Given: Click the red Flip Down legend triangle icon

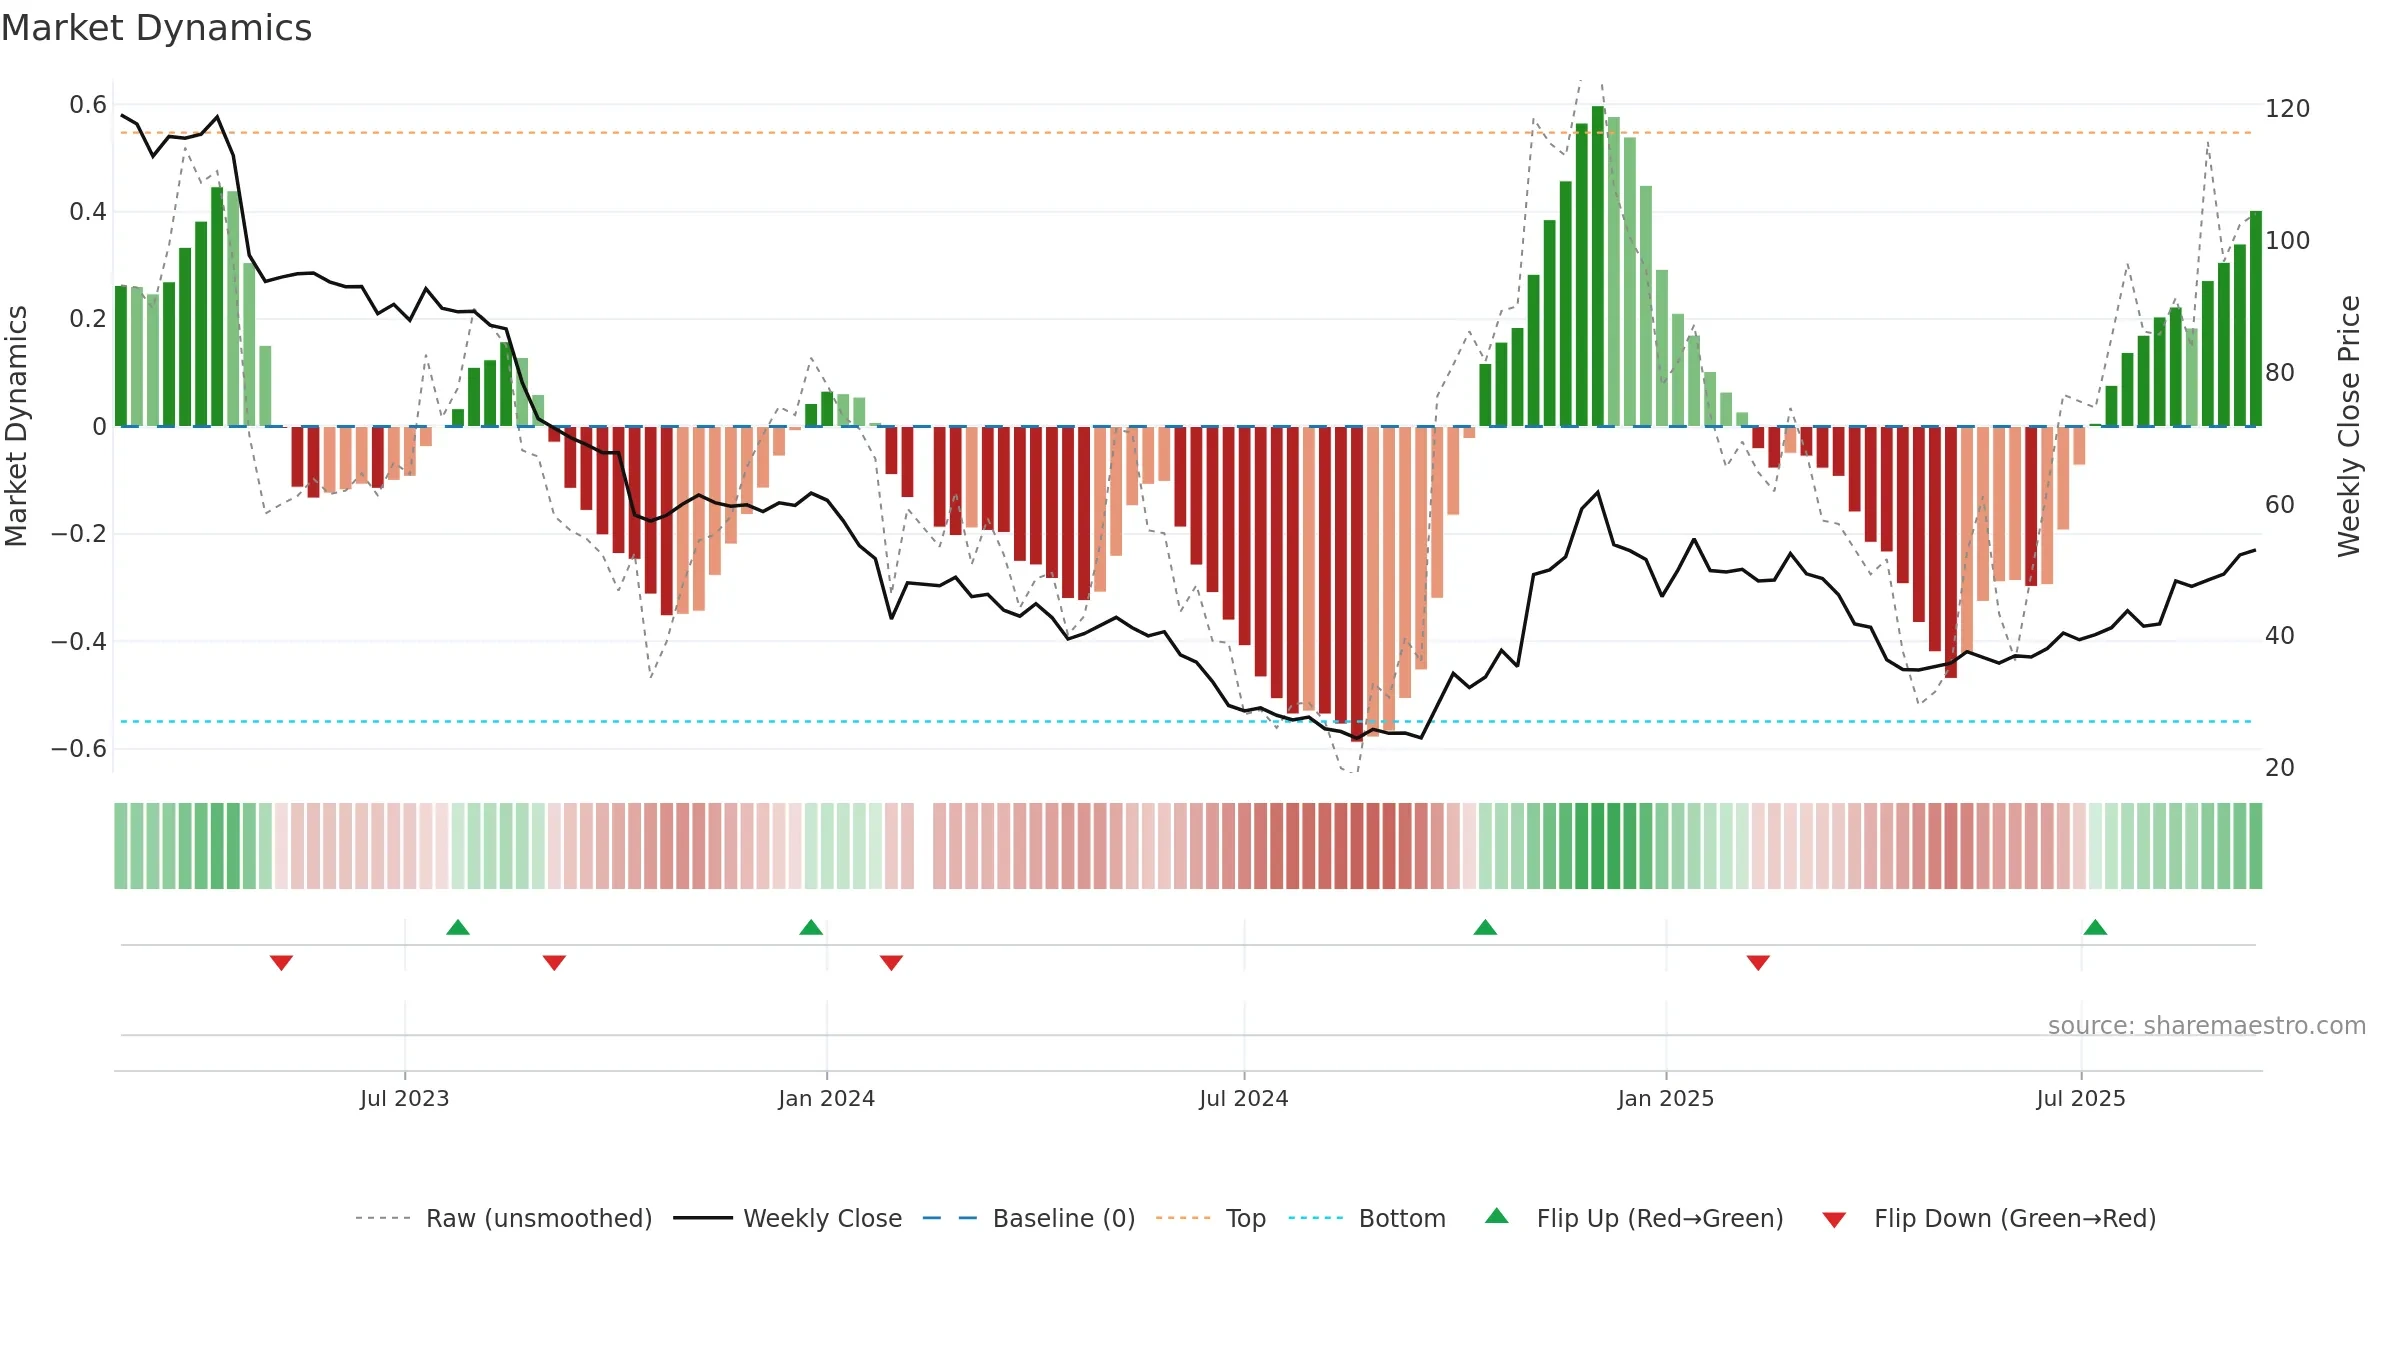Looking at the screenshot, I should [1834, 1220].
